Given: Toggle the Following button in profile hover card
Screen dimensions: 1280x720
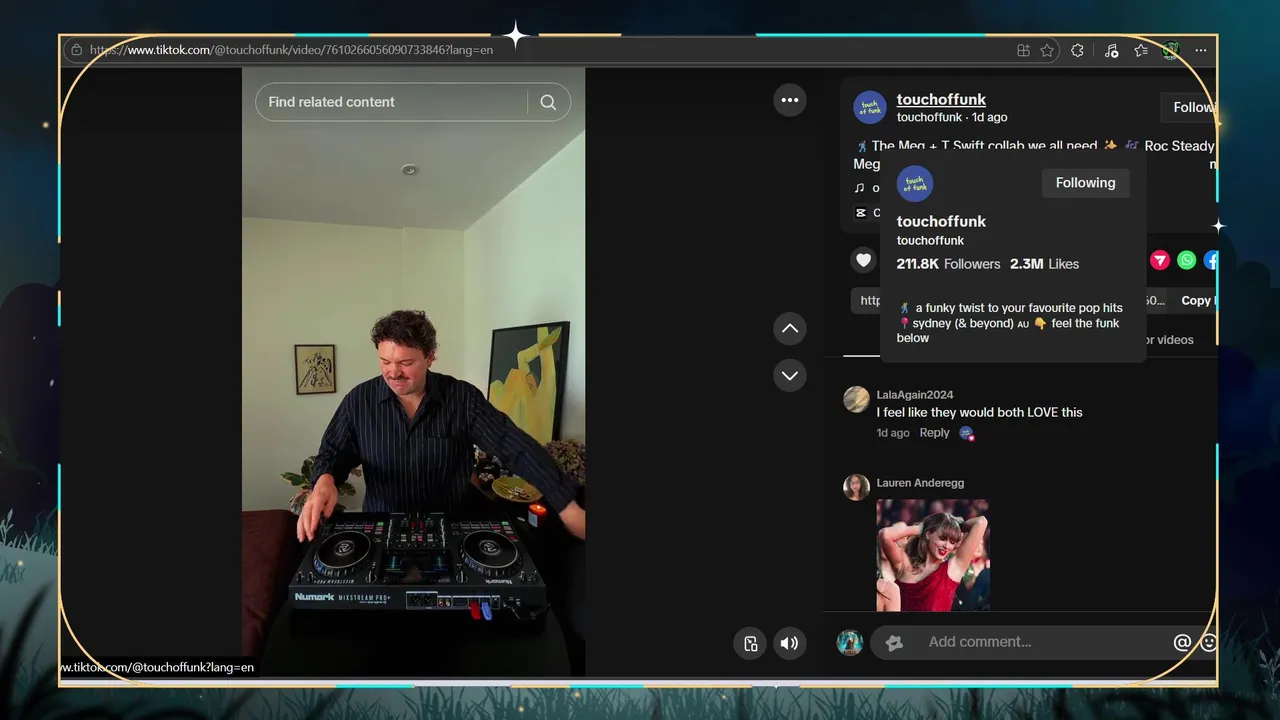Looking at the screenshot, I should click(1085, 183).
